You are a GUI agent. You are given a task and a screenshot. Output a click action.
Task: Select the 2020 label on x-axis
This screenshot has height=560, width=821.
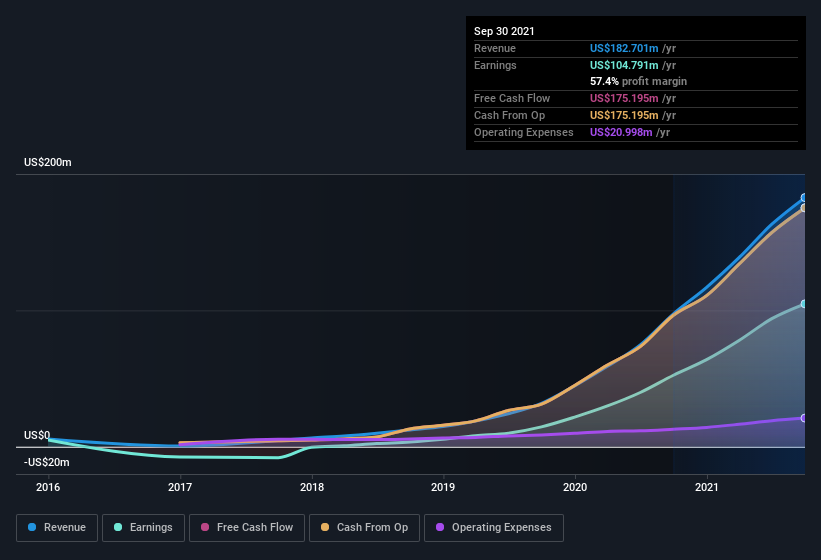coord(575,487)
